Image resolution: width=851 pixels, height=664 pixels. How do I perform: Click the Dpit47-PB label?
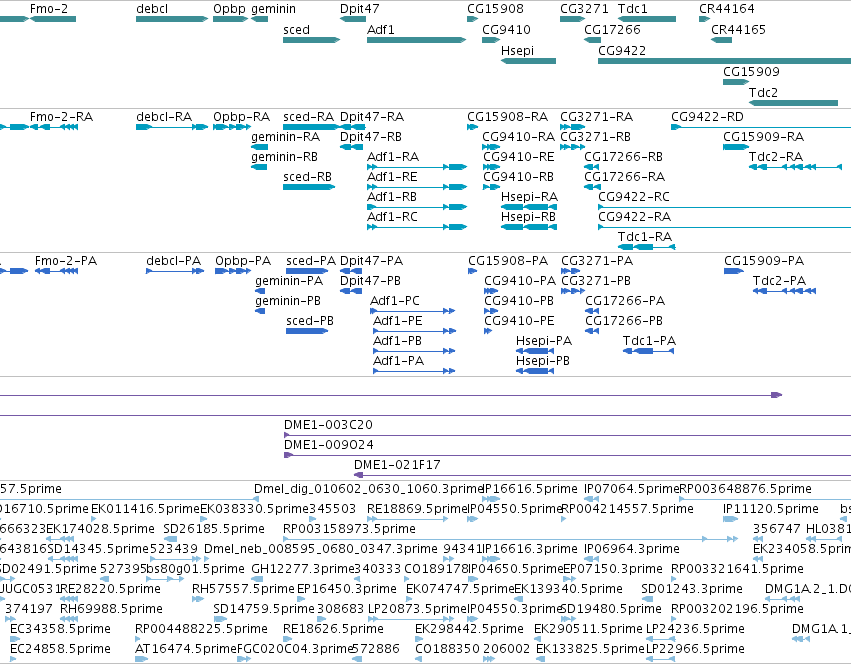click(x=370, y=281)
